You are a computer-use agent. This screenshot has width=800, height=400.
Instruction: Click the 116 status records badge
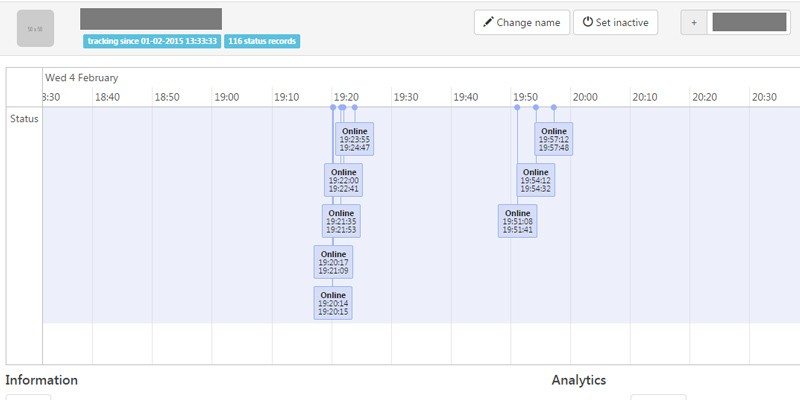tap(262, 41)
